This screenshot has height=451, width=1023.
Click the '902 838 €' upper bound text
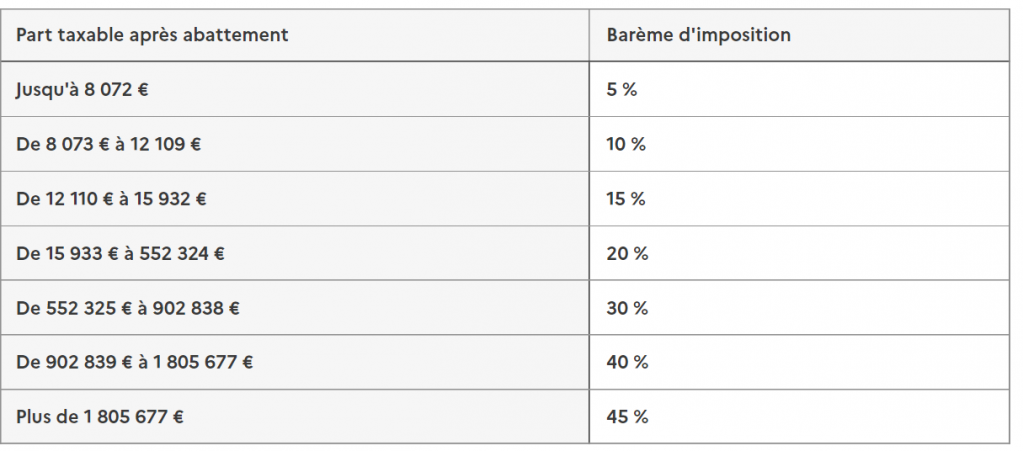point(196,307)
